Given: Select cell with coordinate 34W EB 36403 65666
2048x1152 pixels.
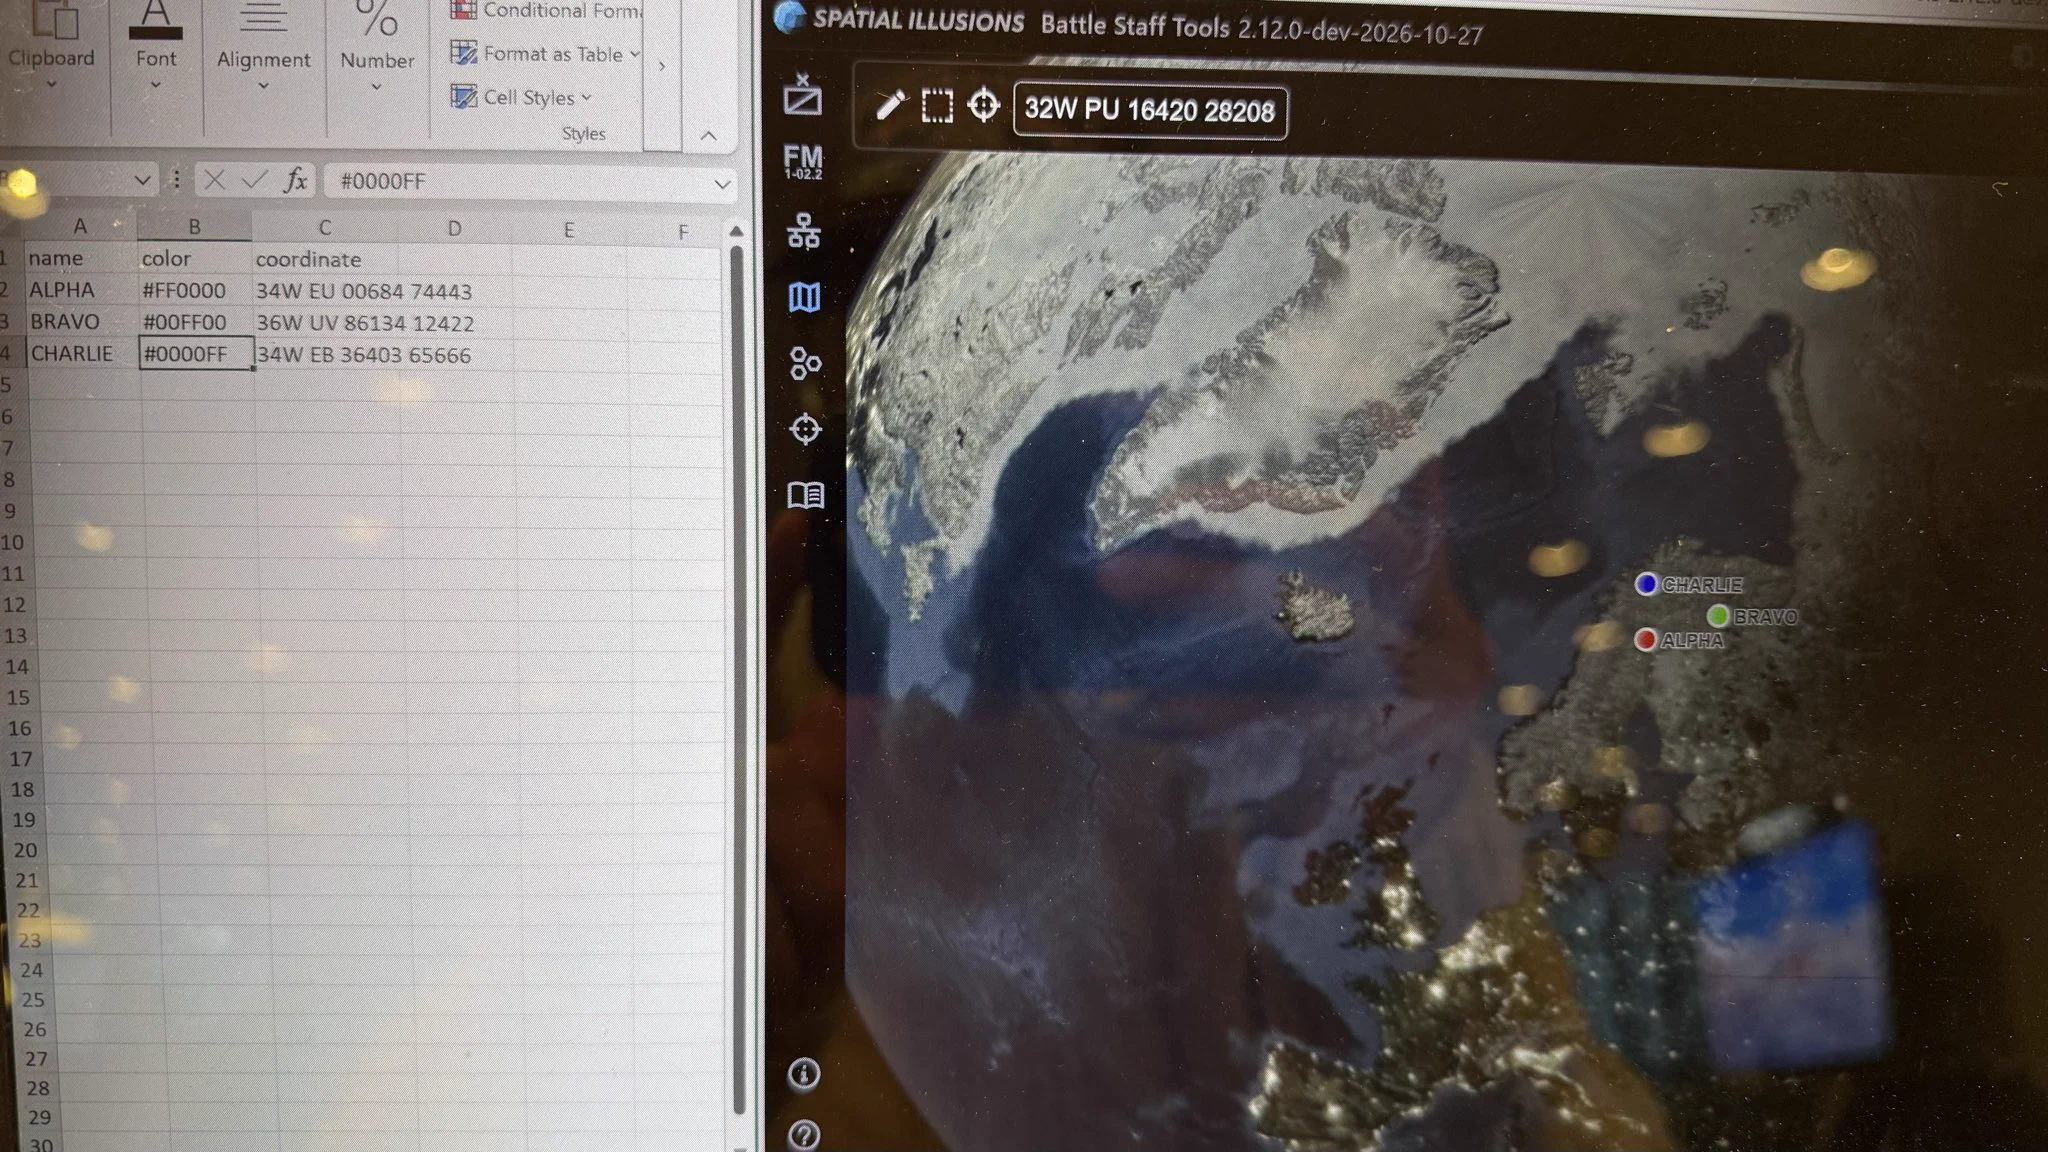Looking at the screenshot, I should tap(364, 355).
